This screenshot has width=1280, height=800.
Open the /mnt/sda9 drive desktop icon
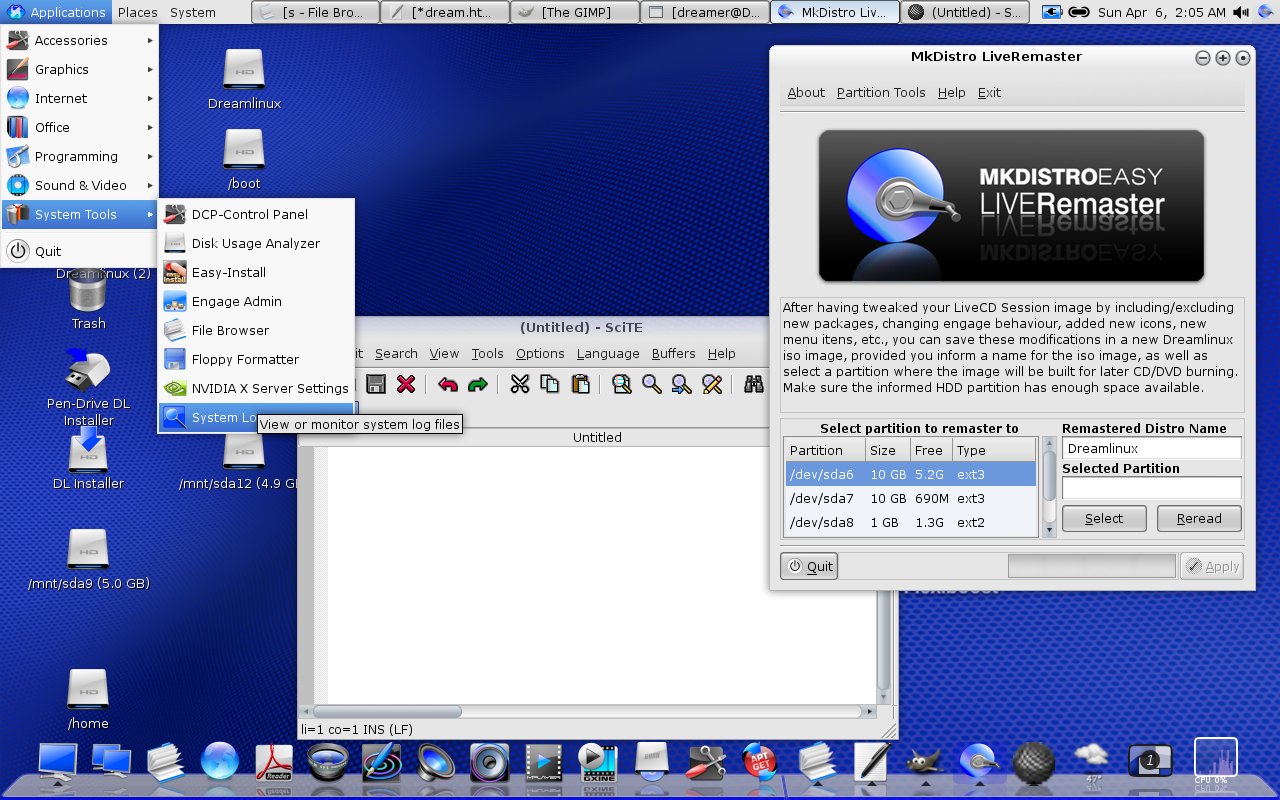(88, 560)
